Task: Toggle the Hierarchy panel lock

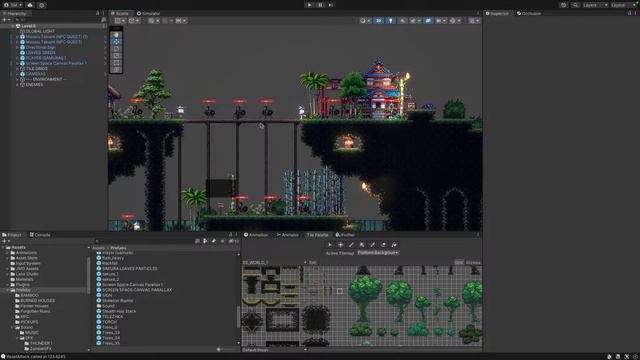Action: click(98, 13)
